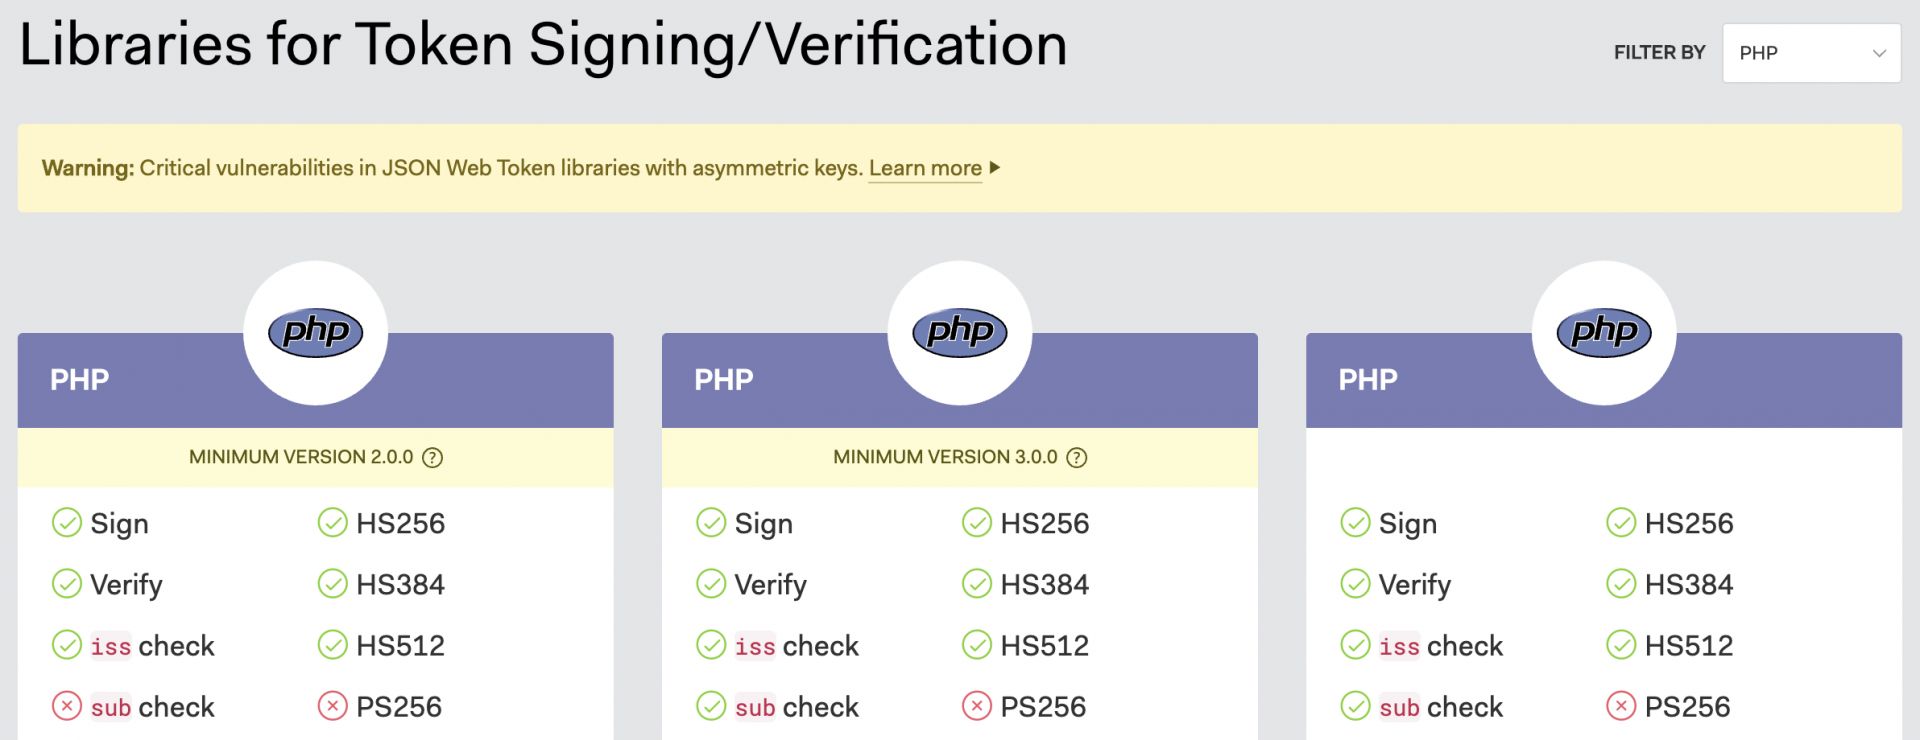The width and height of the screenshot is (1920, 740).
Task: Click the green check beside iss check, 2.0.0 card
Action: tap(67, 646)
